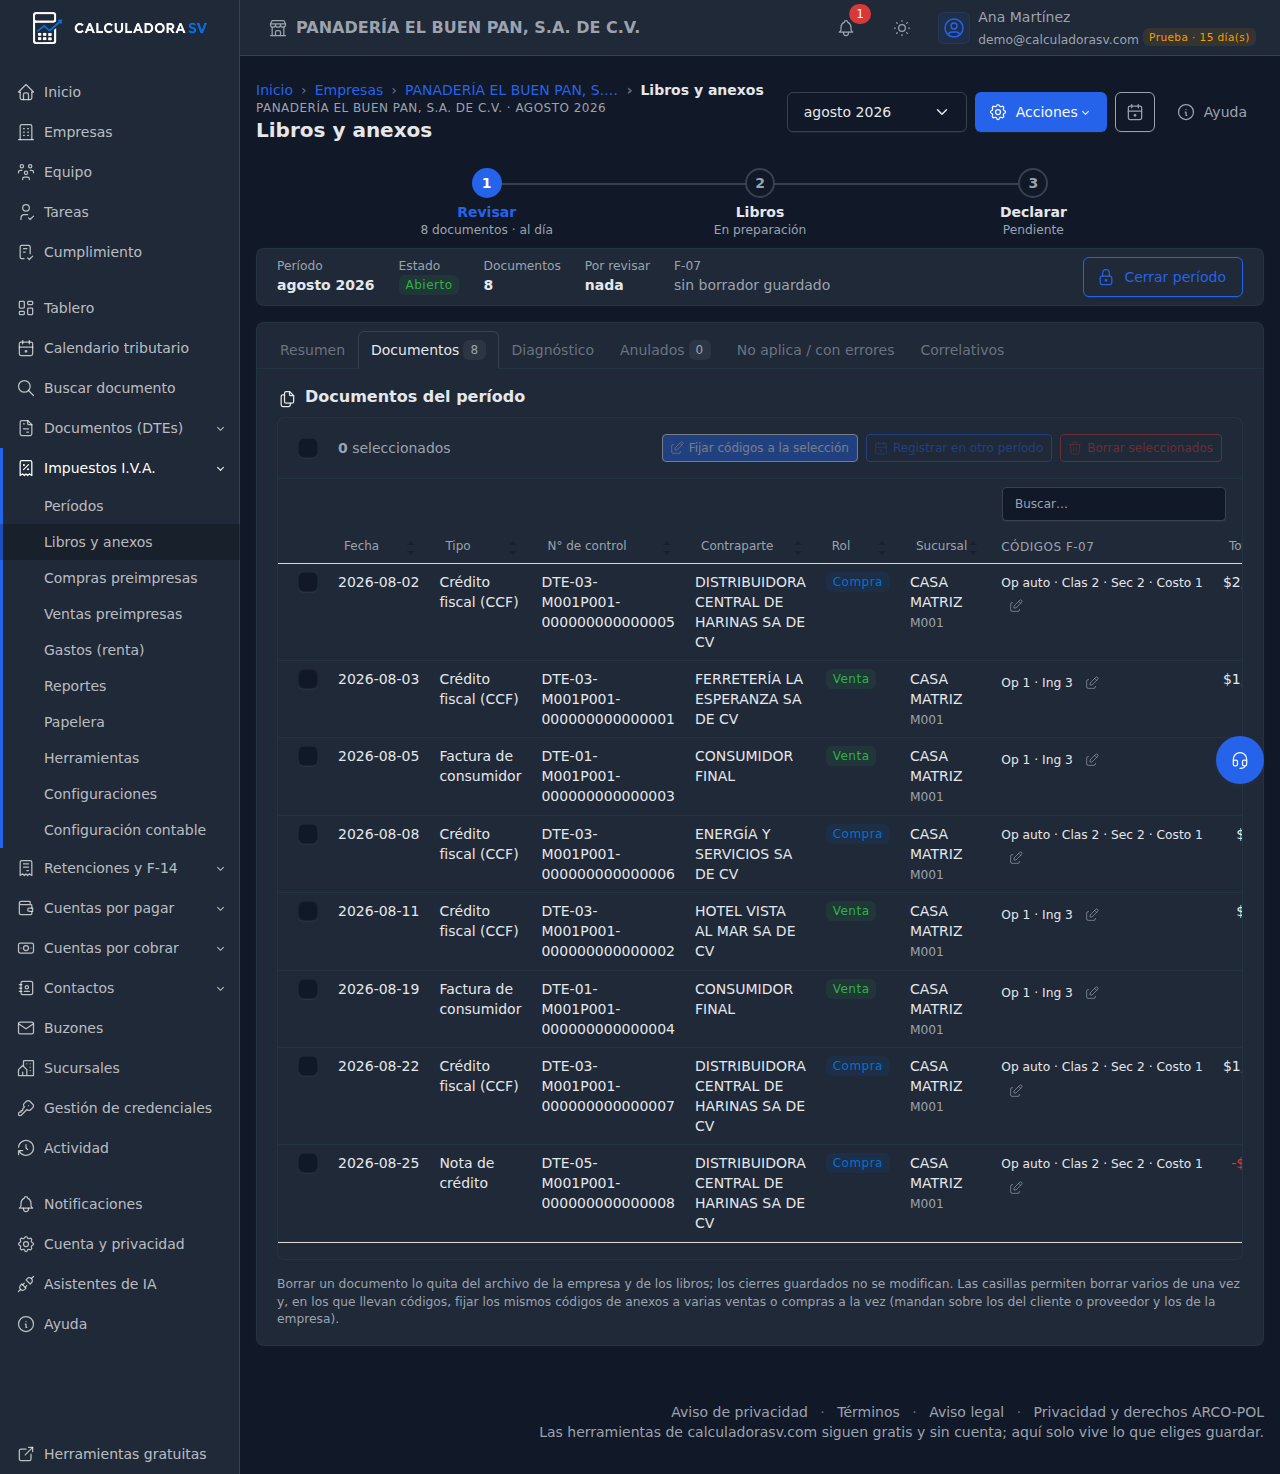1280x1474 pixels.
Task: Open the Anulados tab
Action: tap(664, 350)
